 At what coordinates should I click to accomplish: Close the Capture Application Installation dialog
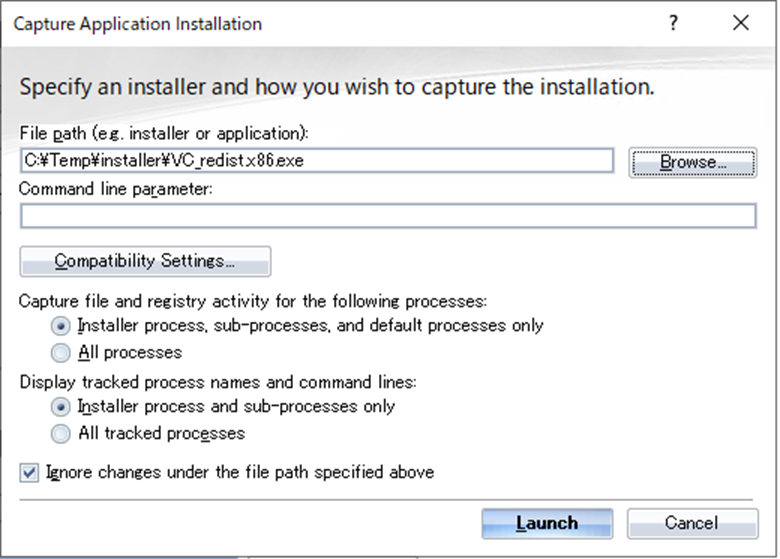[x=741, y=23]
